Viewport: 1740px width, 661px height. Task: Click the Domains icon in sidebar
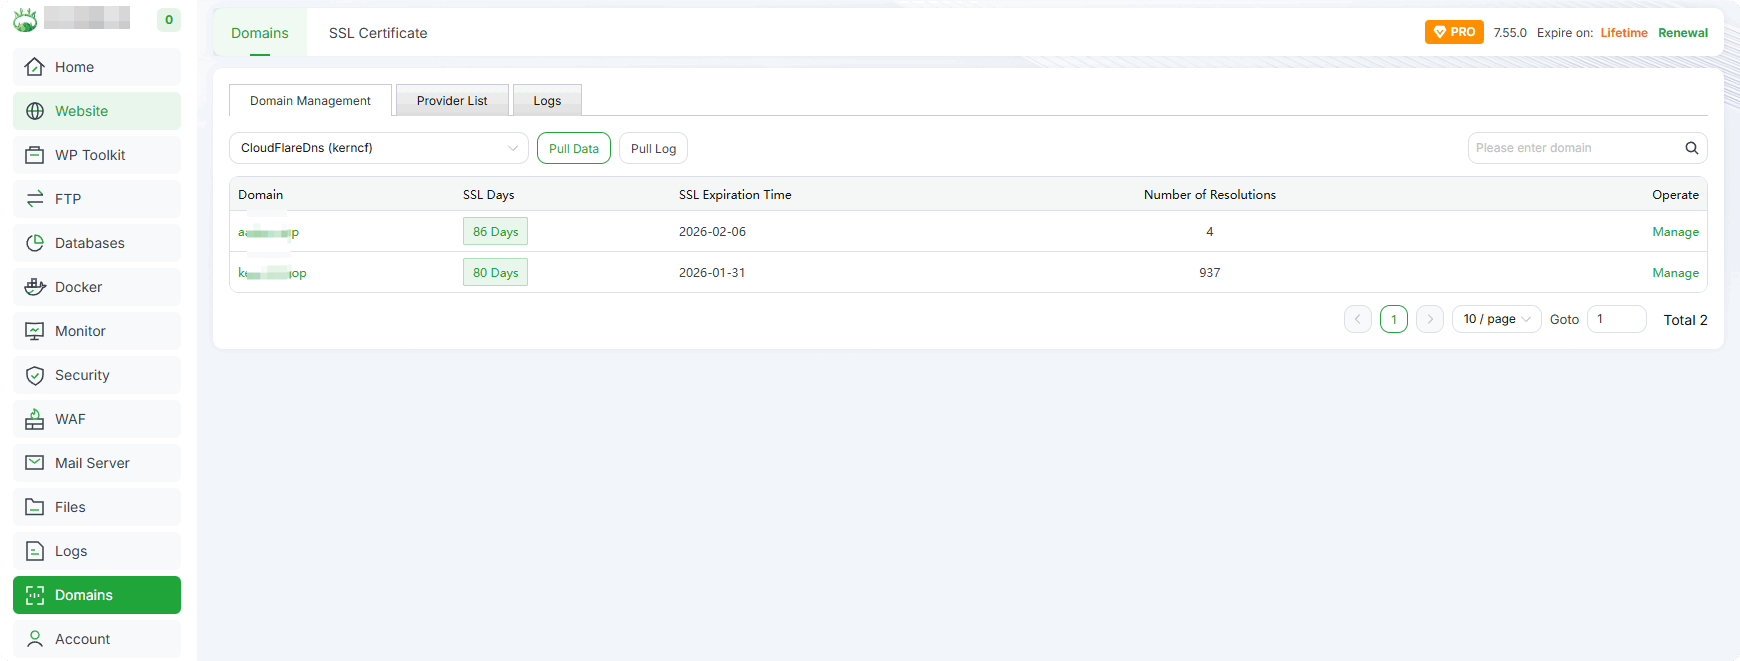(x=35, y=595)
